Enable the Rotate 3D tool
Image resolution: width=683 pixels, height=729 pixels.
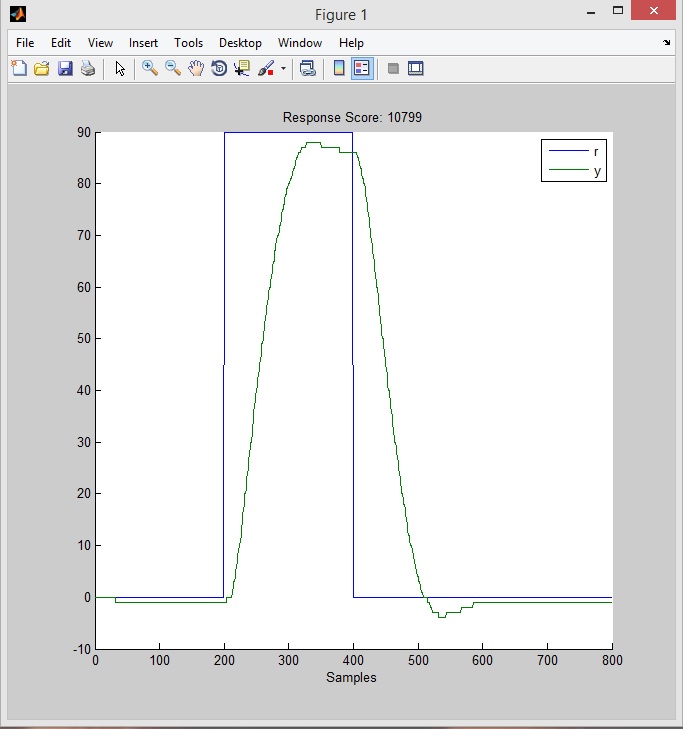tap(219, 69)
